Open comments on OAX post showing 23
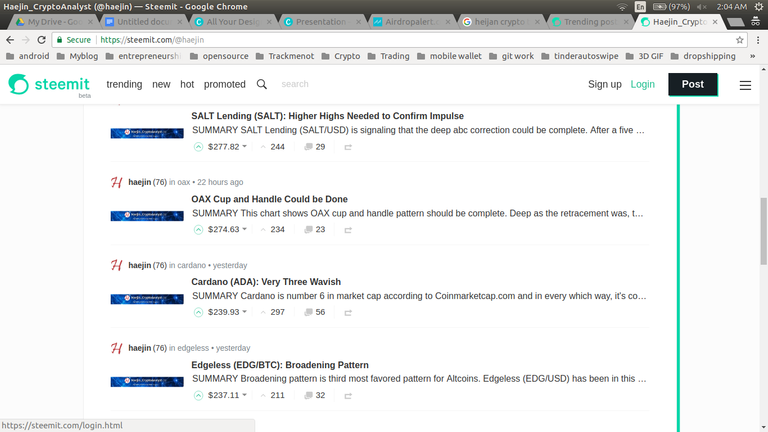This screenshot has height=432, width=768. [x=314, y=229]
